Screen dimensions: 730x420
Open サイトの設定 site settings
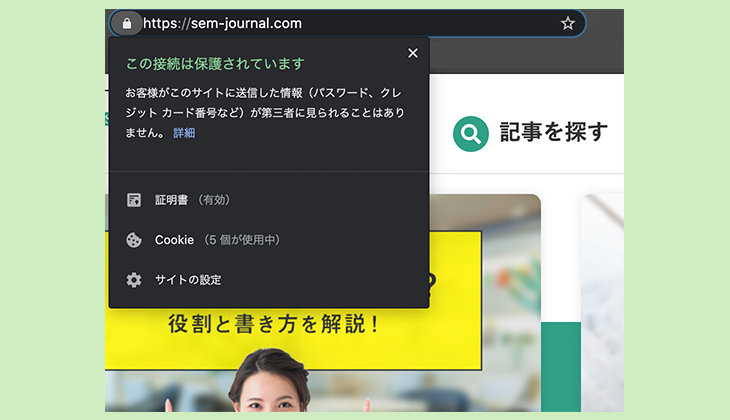click(188, 280)
